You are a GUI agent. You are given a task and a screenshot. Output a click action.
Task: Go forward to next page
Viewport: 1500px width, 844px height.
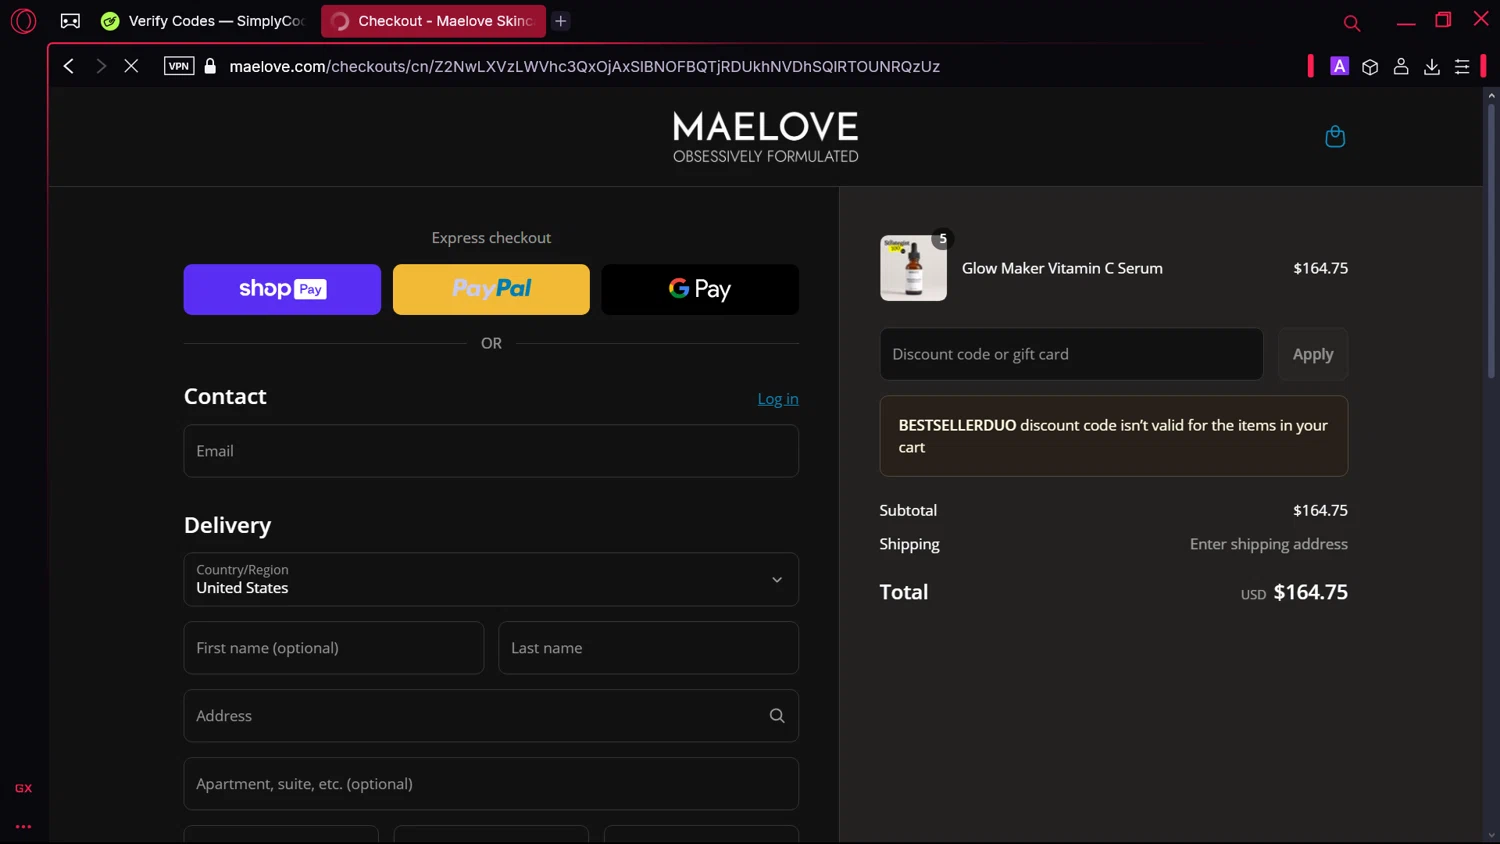coord(100,66)
